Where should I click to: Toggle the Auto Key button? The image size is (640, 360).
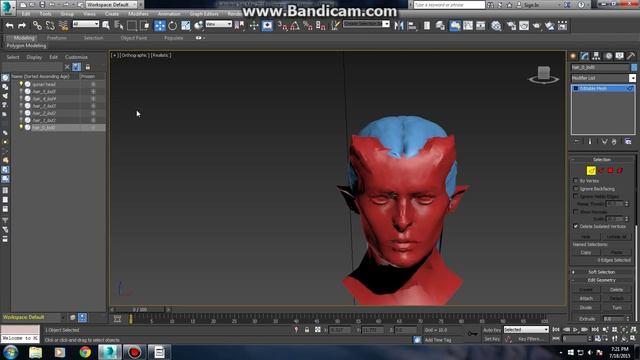[x=492, y=330]
